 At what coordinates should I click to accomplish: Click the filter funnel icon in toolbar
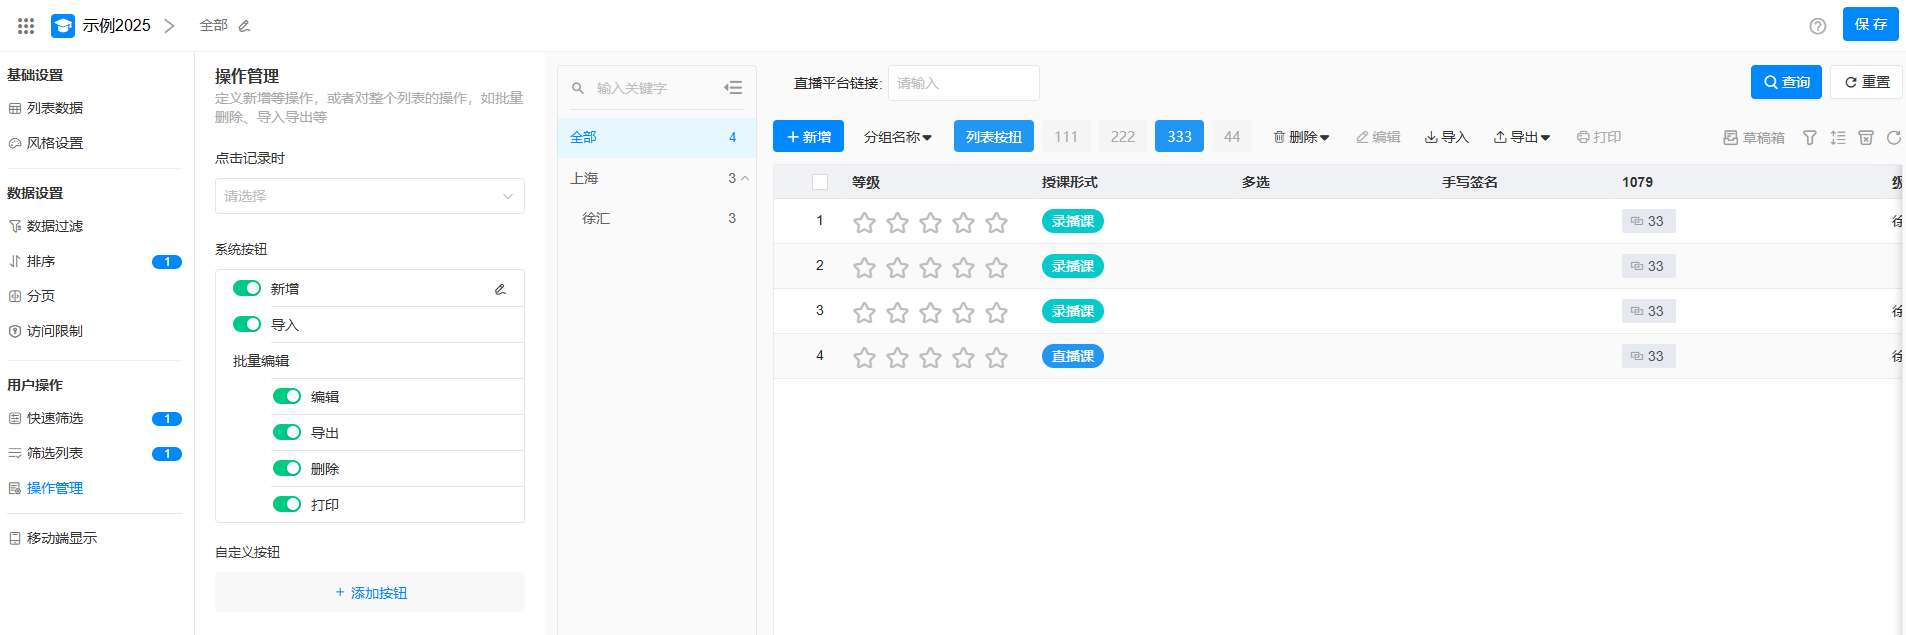(1809, 138)
